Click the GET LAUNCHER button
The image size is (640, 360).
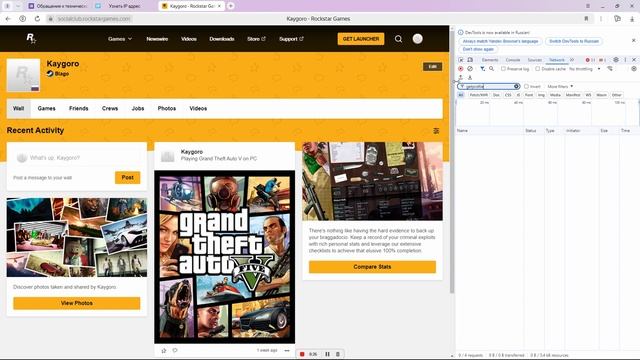click(x=361, y=39)
